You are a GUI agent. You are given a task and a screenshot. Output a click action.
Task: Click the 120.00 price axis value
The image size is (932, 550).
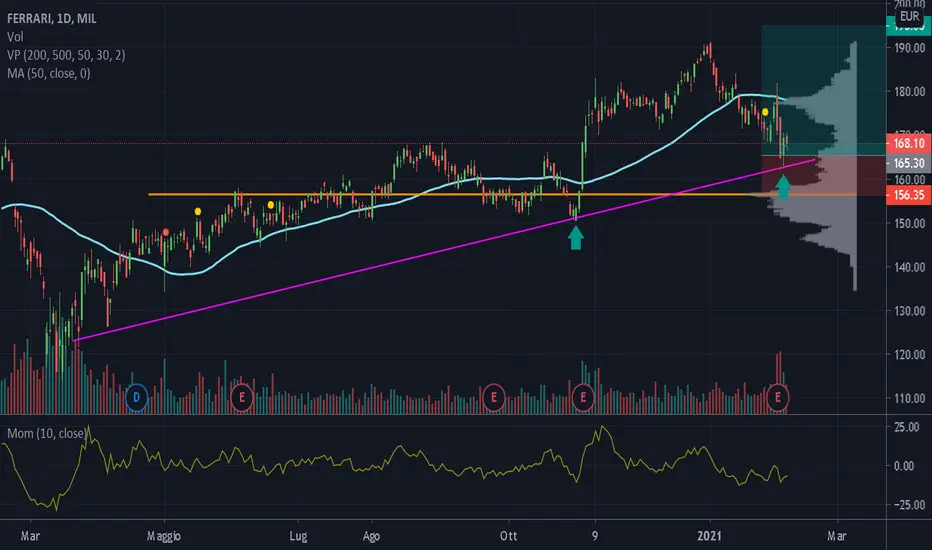(909, 355)
